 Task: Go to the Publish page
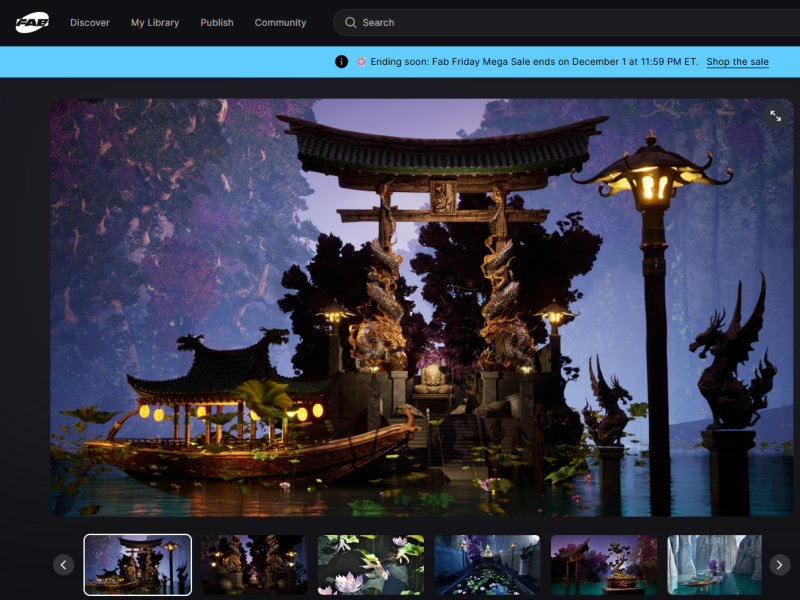217,22
